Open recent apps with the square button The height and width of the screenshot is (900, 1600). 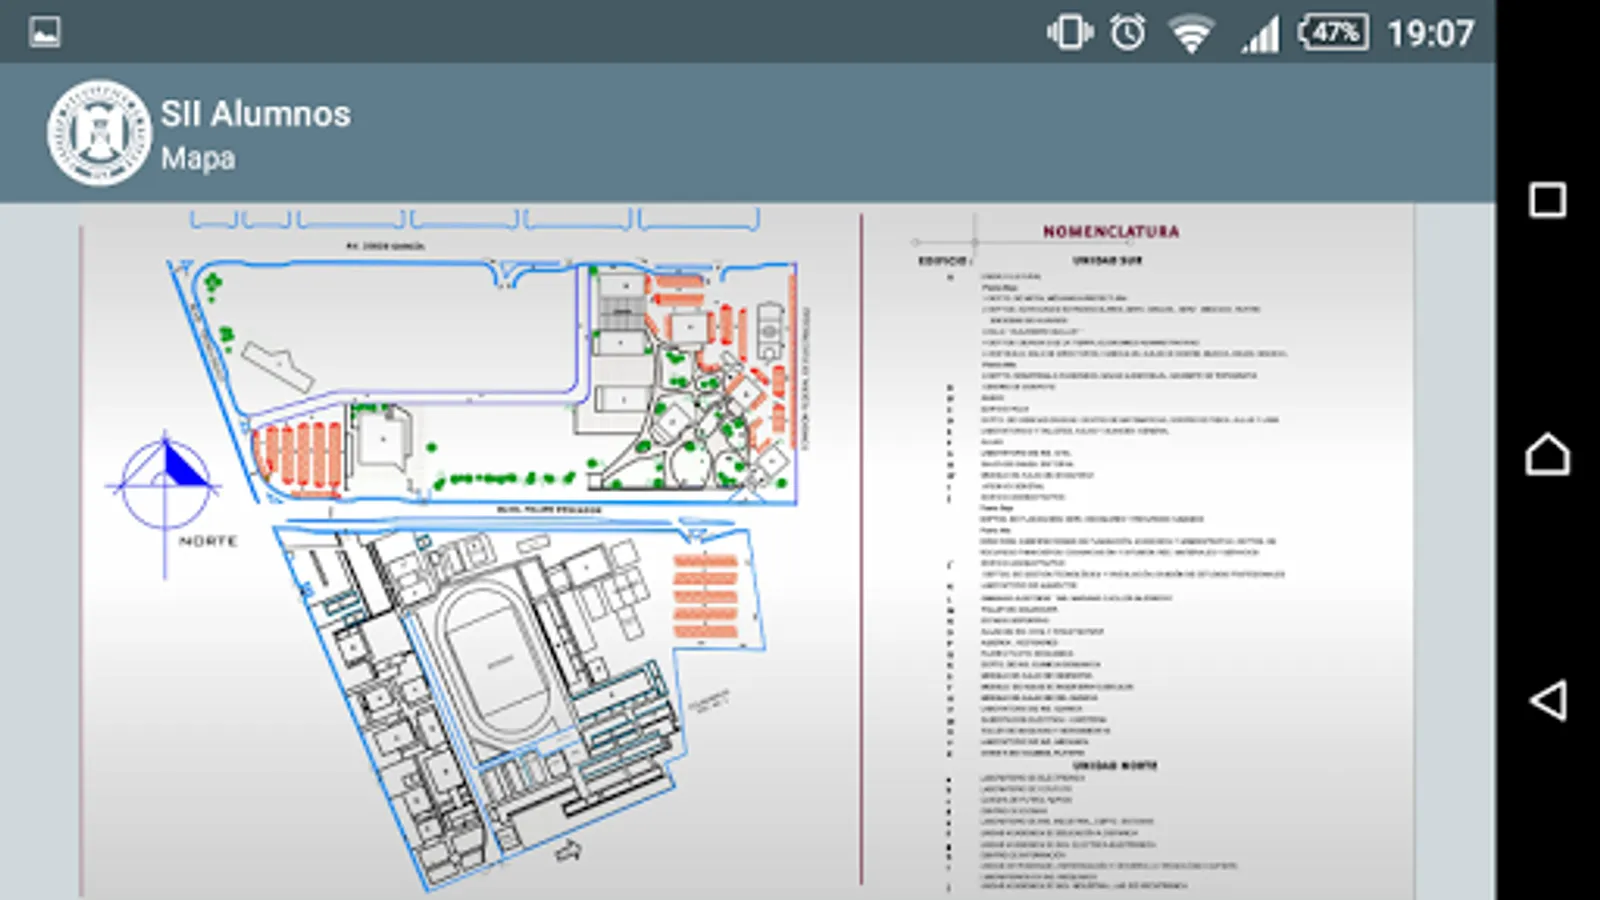pyautogui.click(x=1547, y=200)
